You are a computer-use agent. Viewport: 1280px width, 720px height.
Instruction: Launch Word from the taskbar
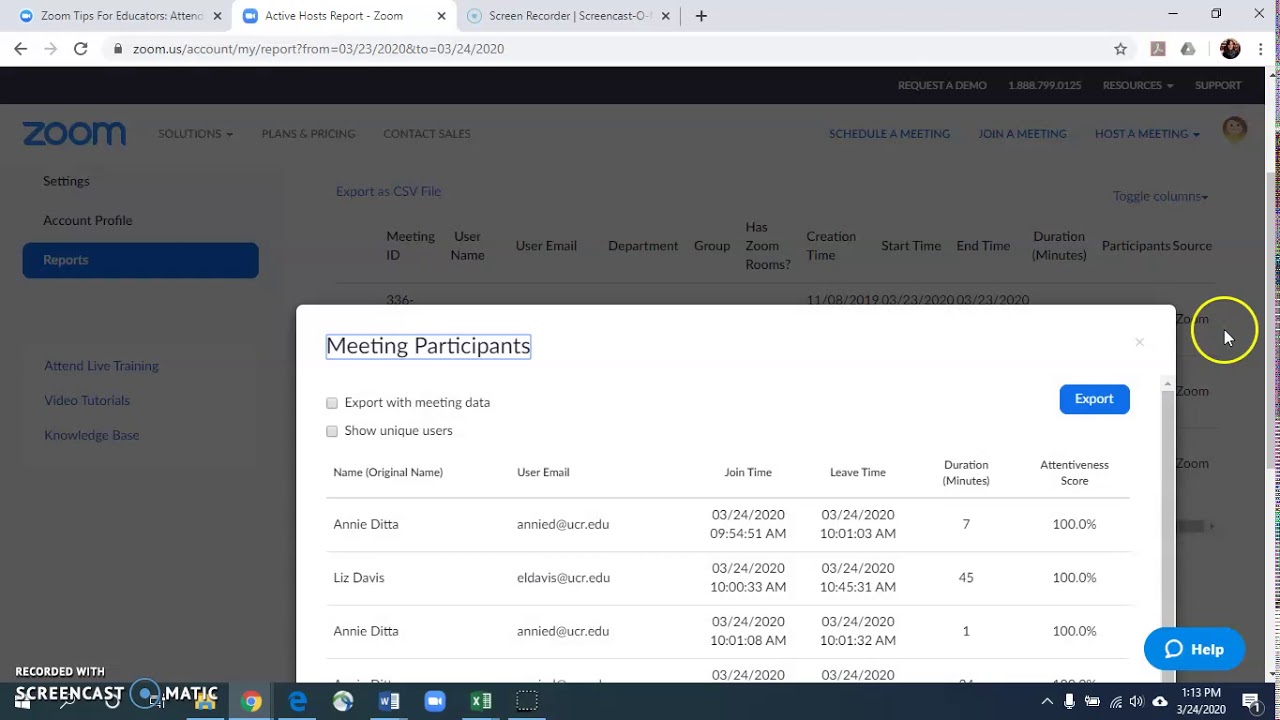(x=389, y=701)
